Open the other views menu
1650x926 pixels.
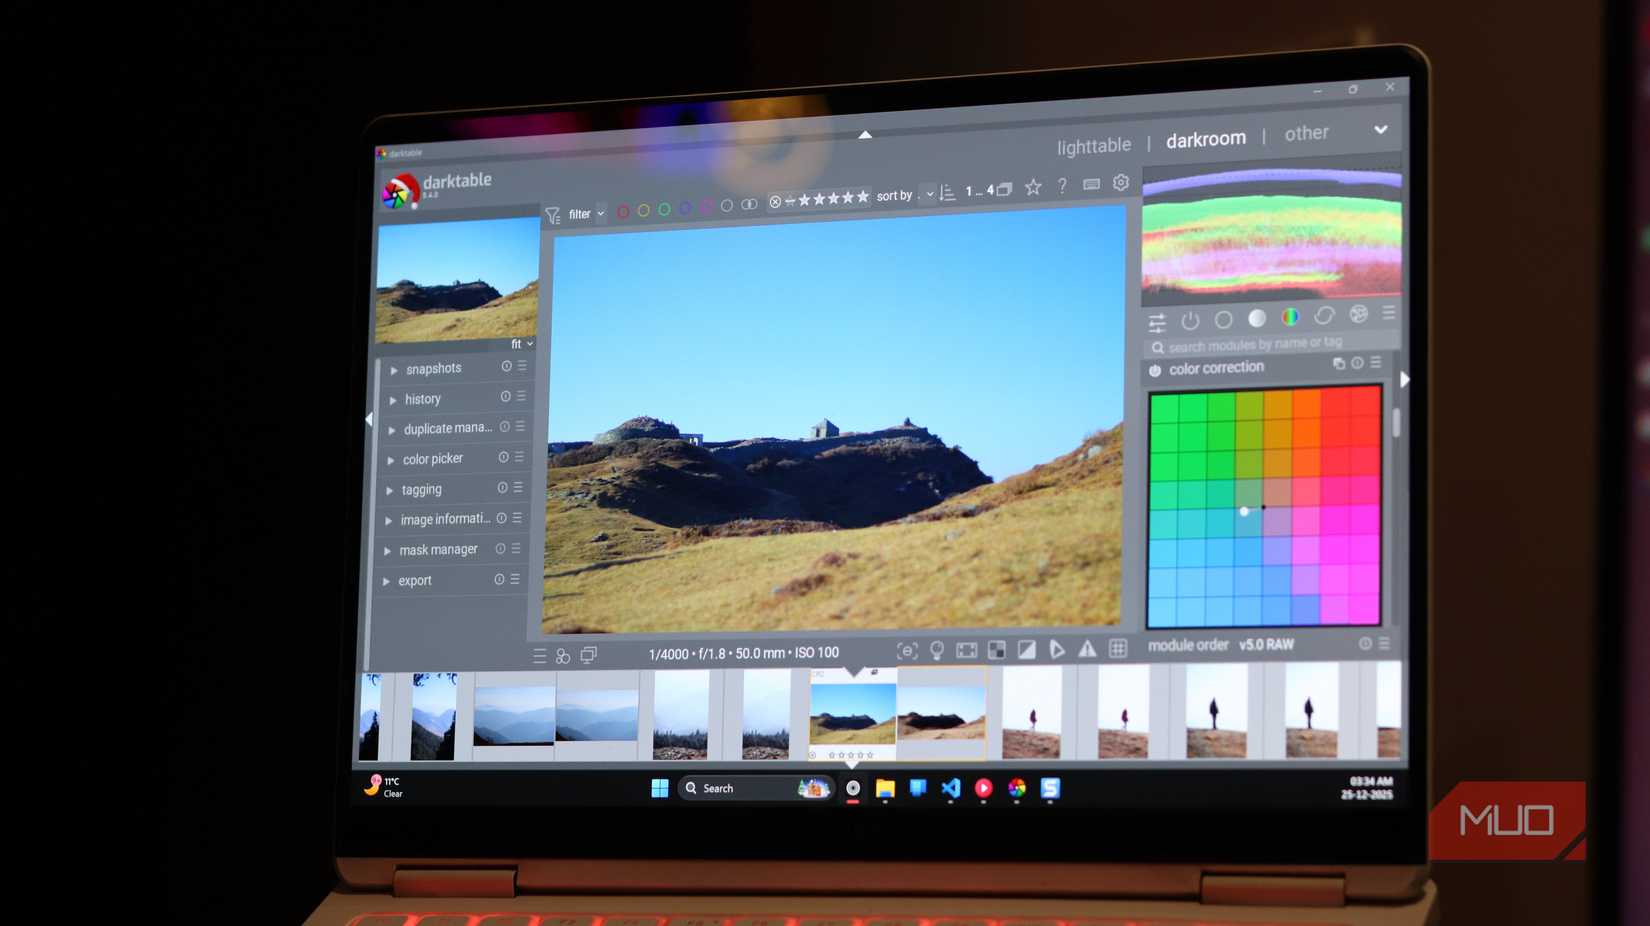click(1306, 132)
